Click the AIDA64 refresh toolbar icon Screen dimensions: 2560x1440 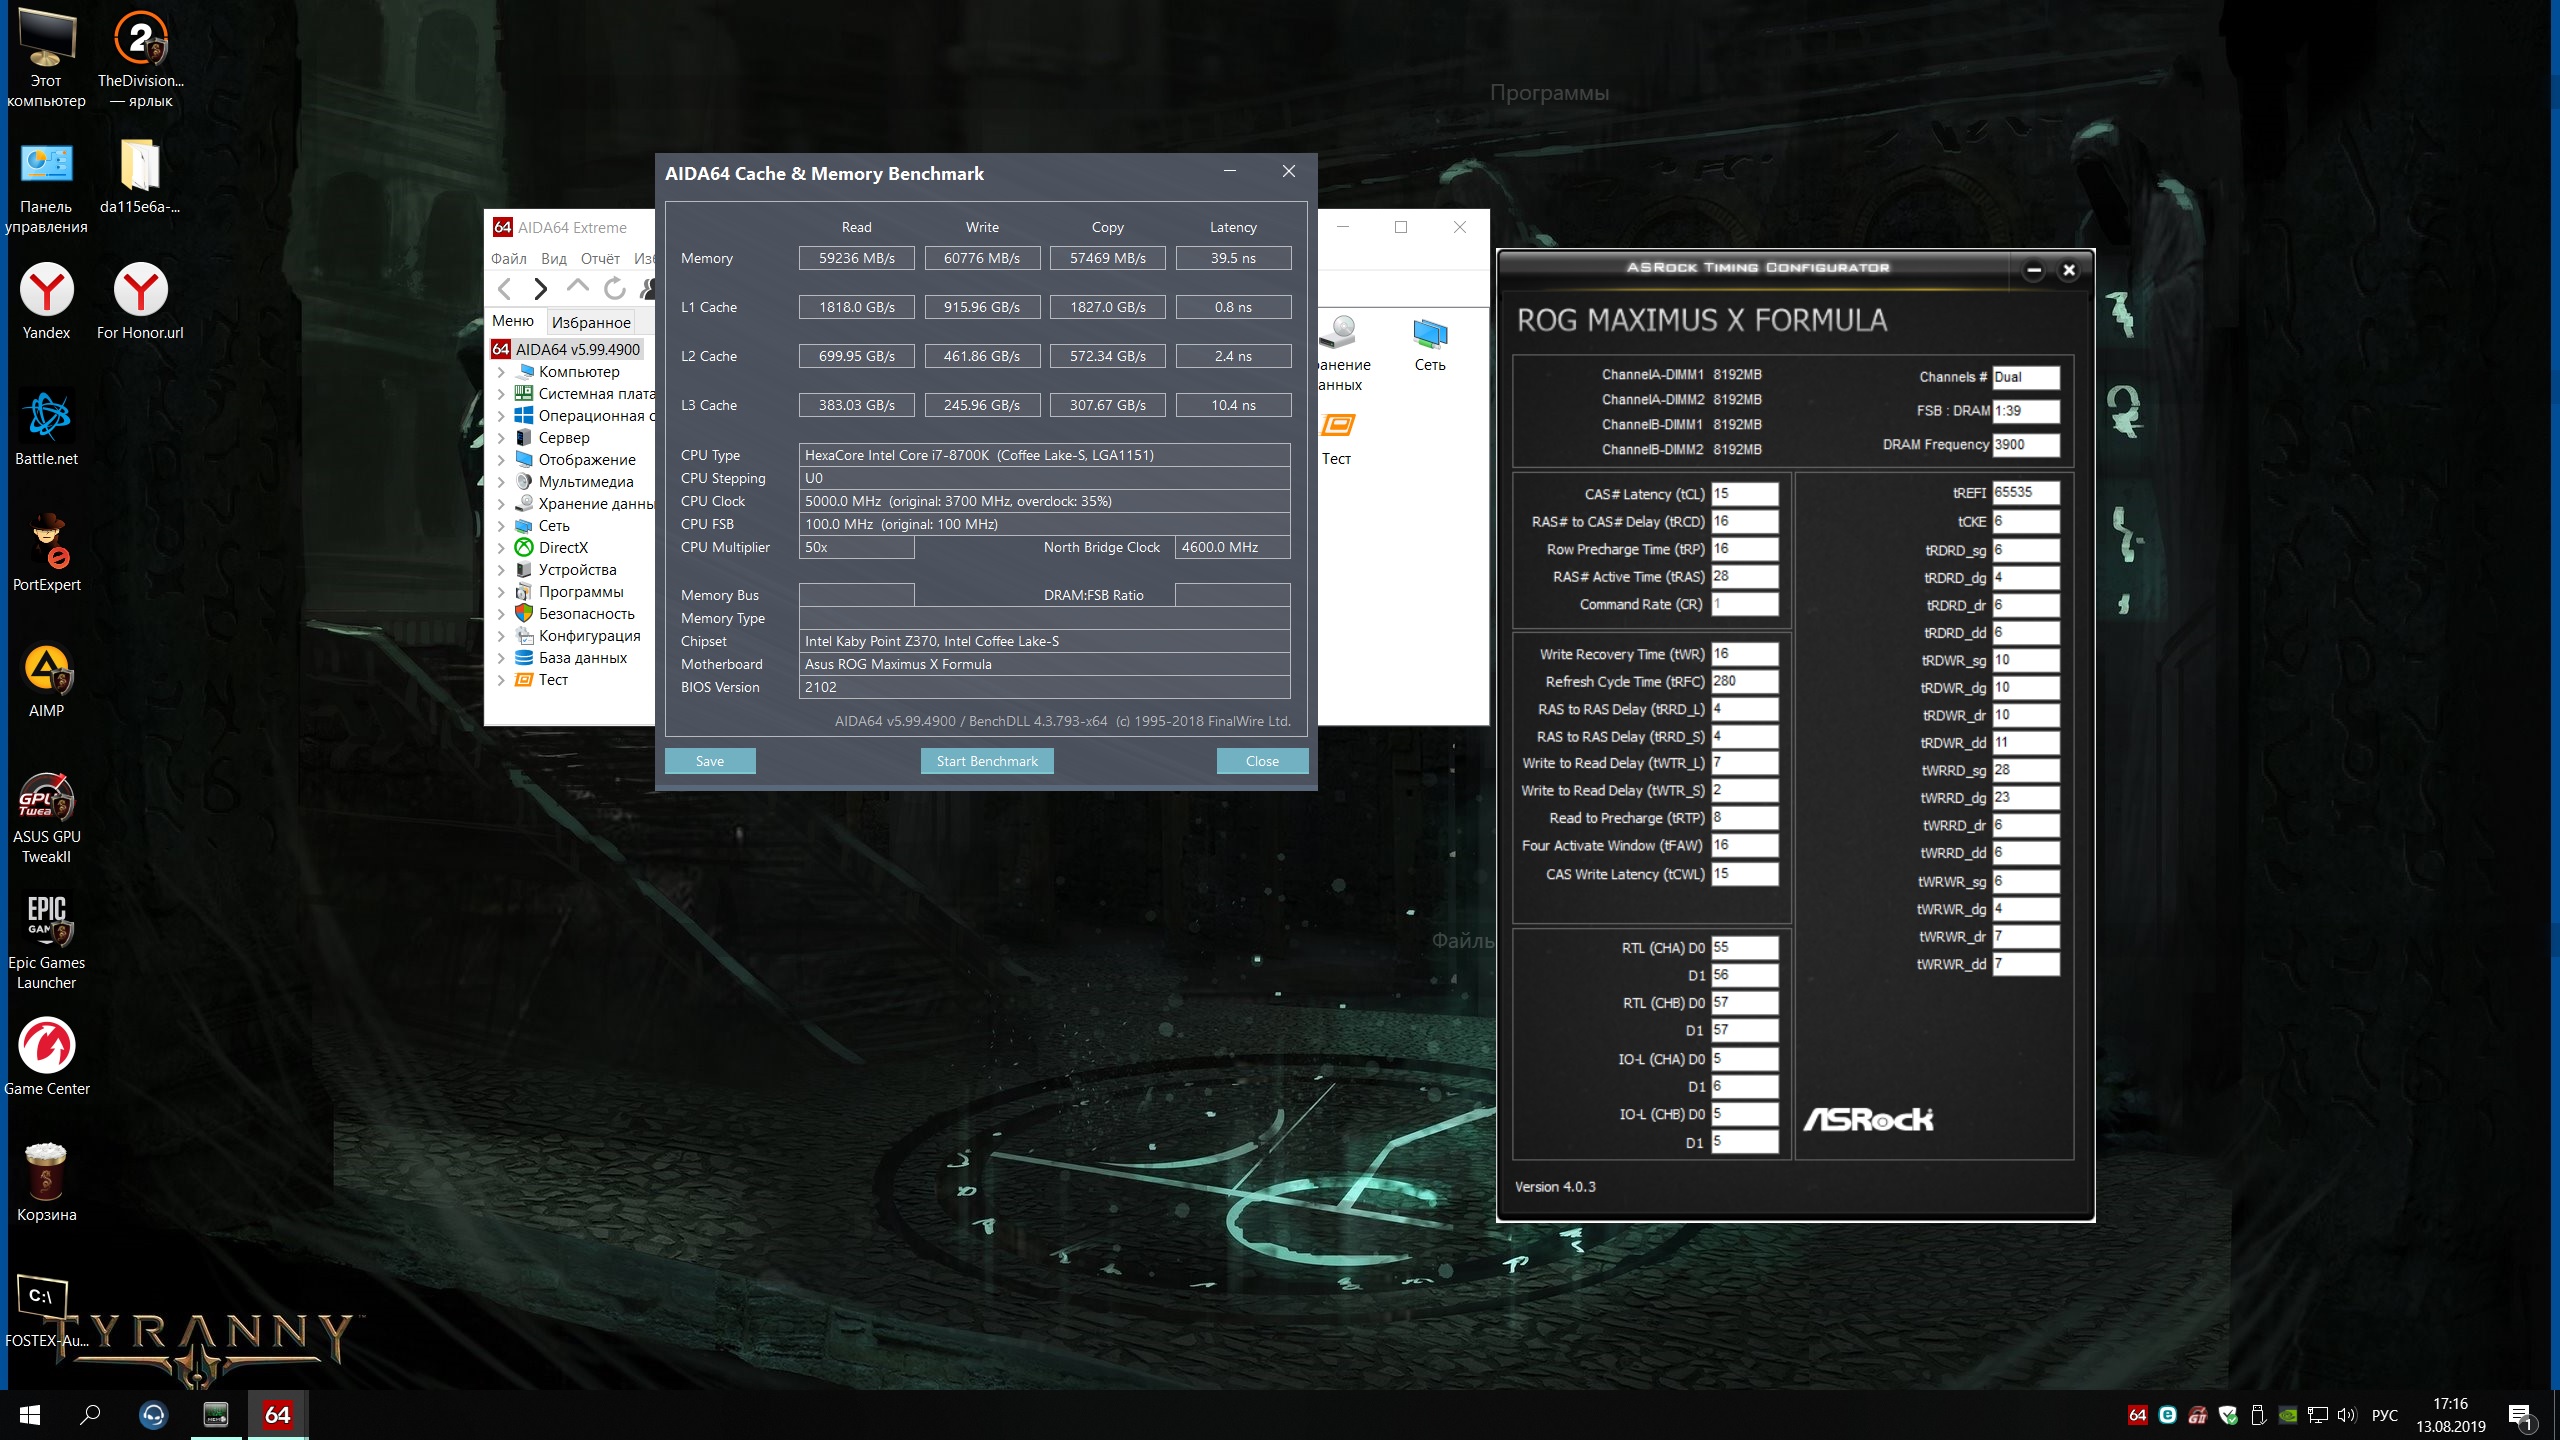[615, 289]
